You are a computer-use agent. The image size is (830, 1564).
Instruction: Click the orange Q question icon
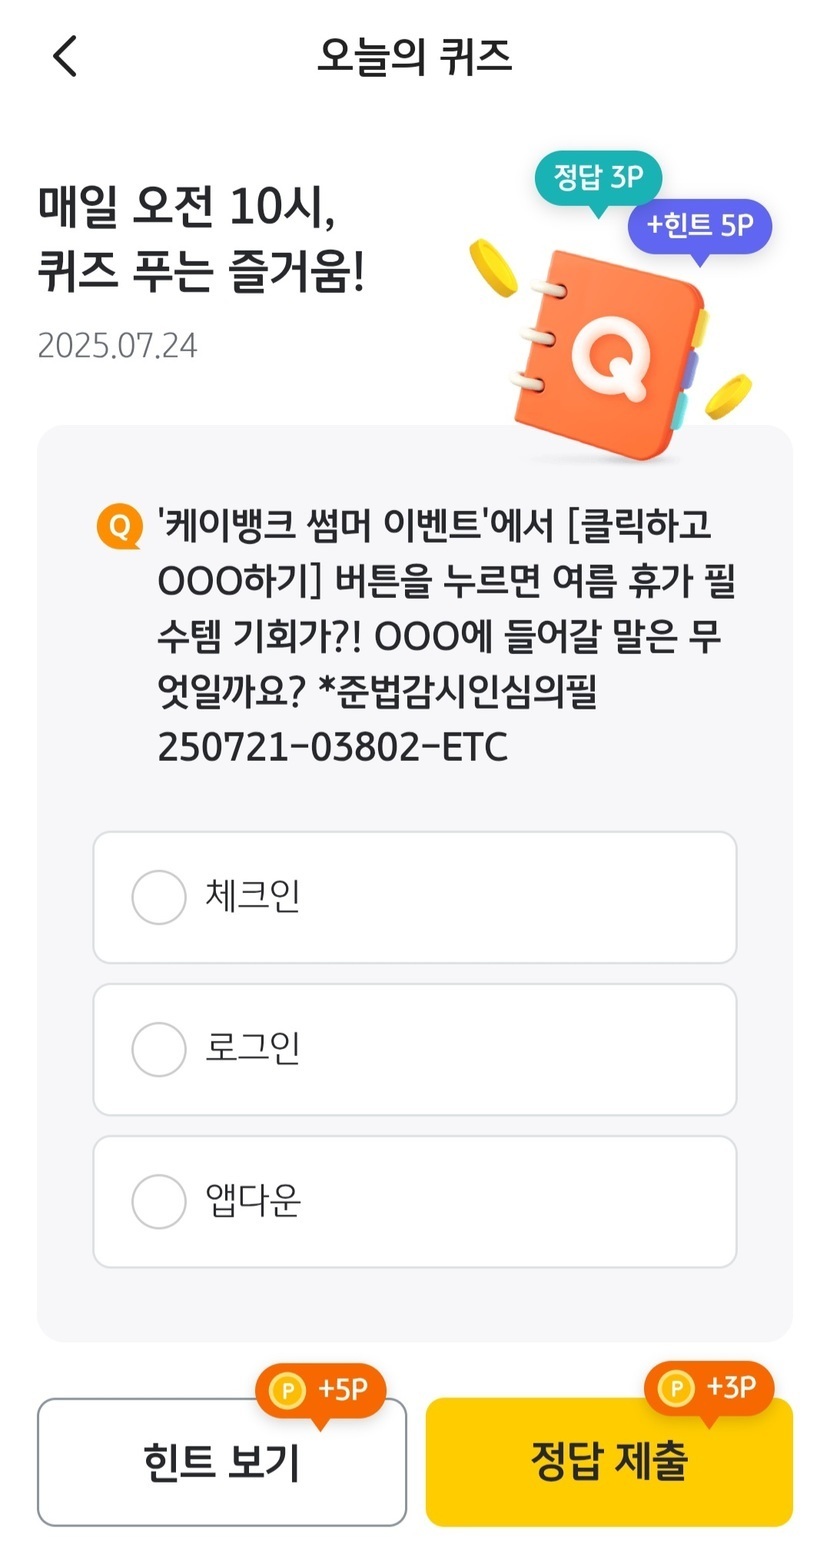click(x=120, y=527)
